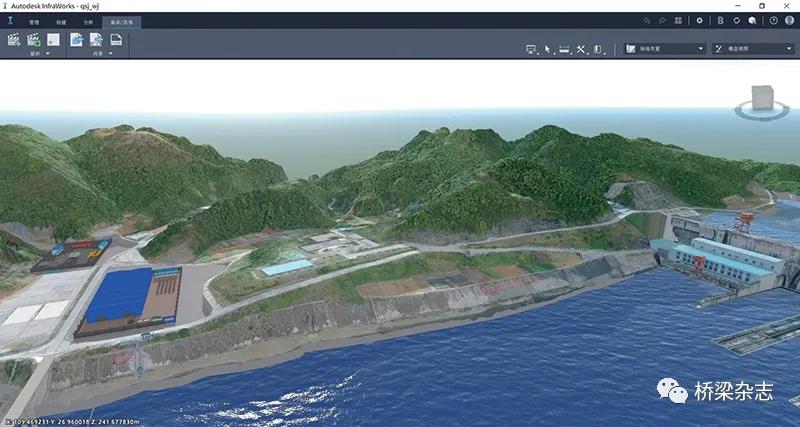Image resolution: width=800 pixels, height=427 pixels.
Task: Toggle the side panel layout icon
Action: click(598, 48)
